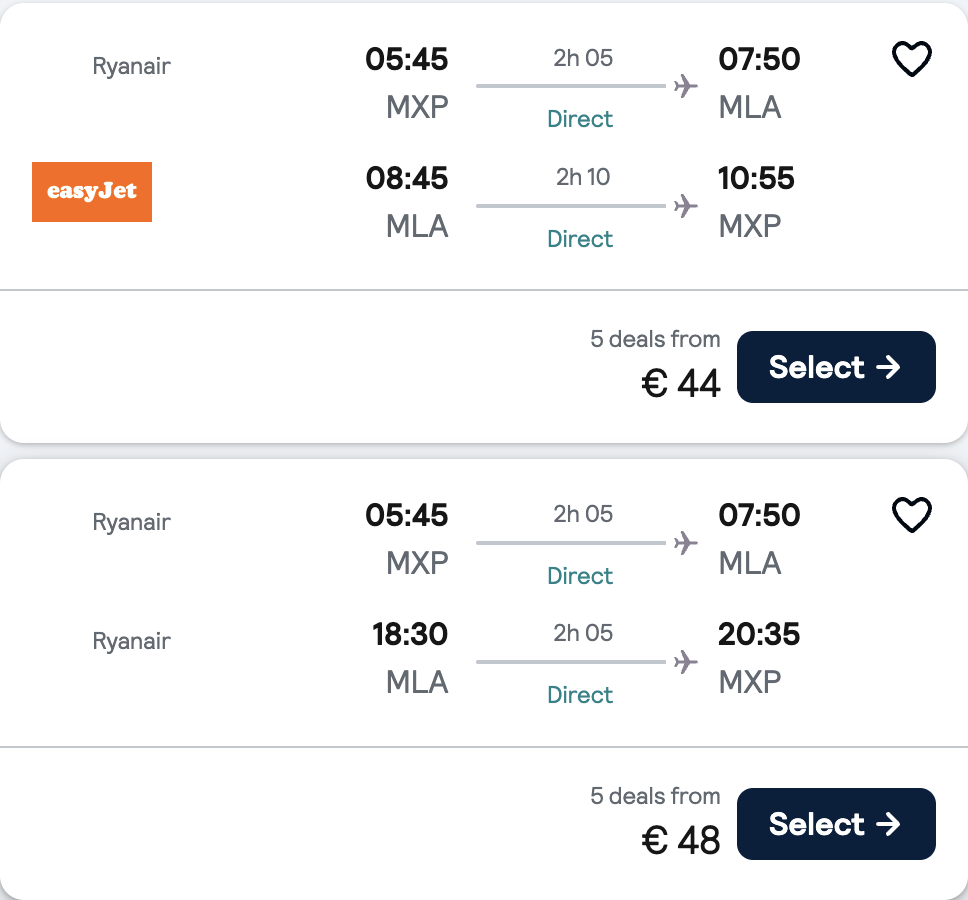Click the easyJet airline logo
968x900 pixels.
click(92, 191)
